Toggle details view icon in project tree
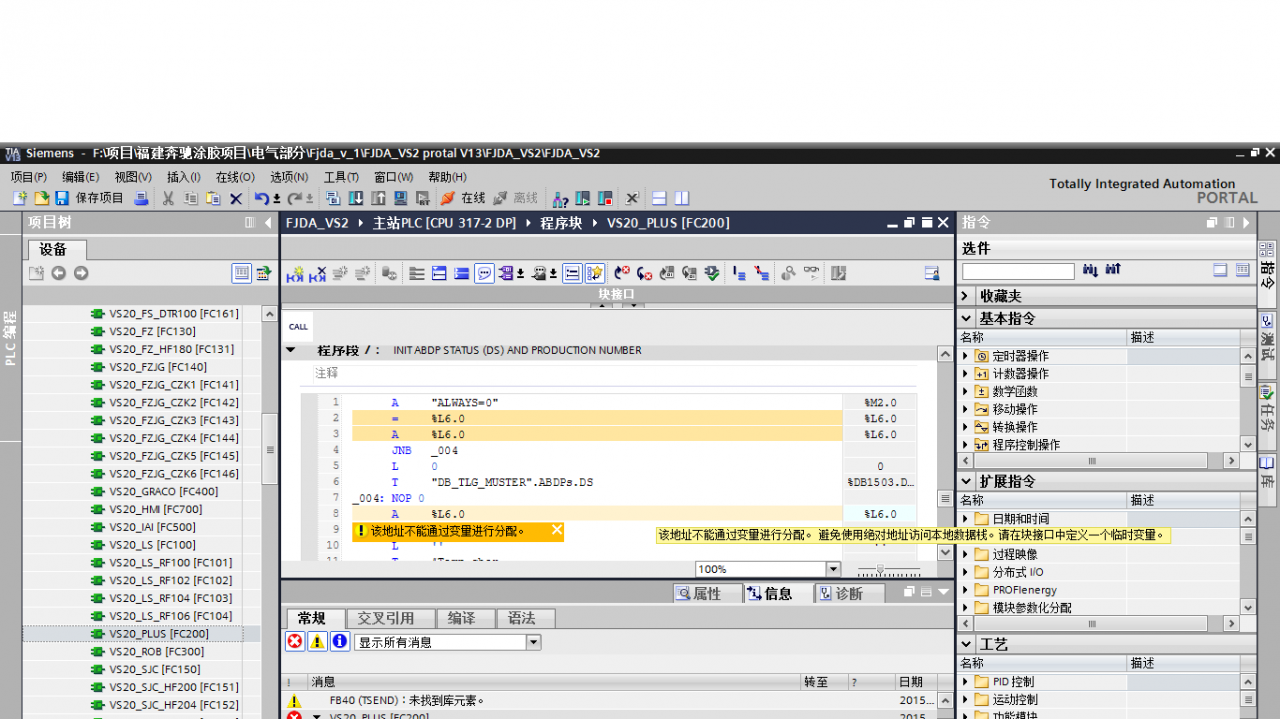Viewport: 1280px width, 719px height. (241, 273)
